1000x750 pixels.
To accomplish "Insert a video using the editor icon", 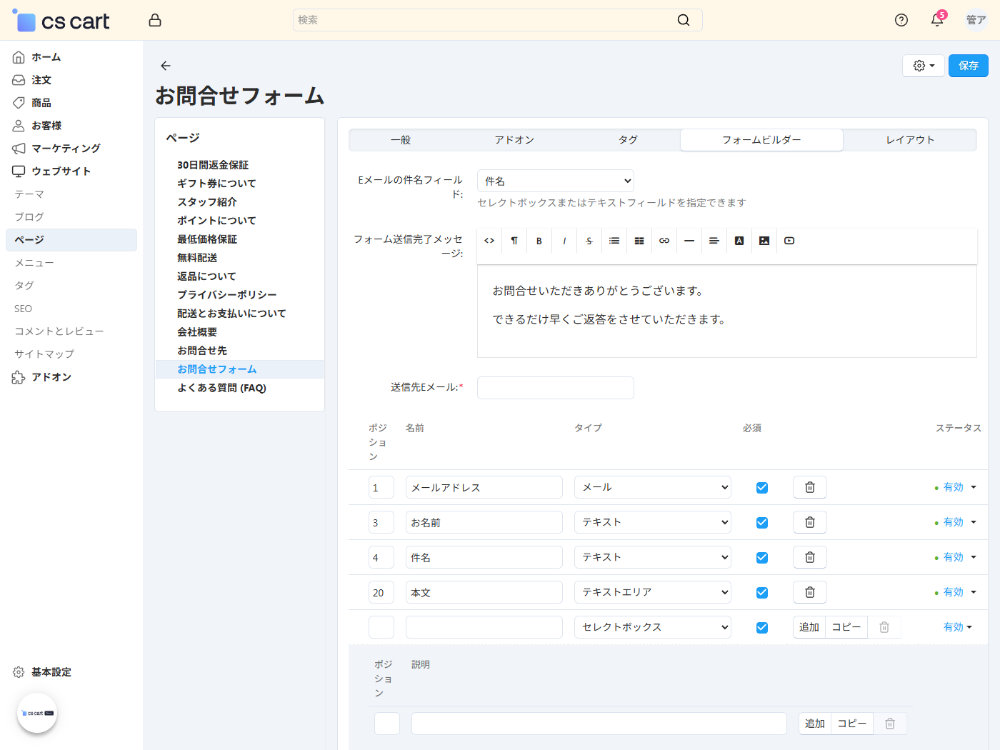I will (789, 240).
